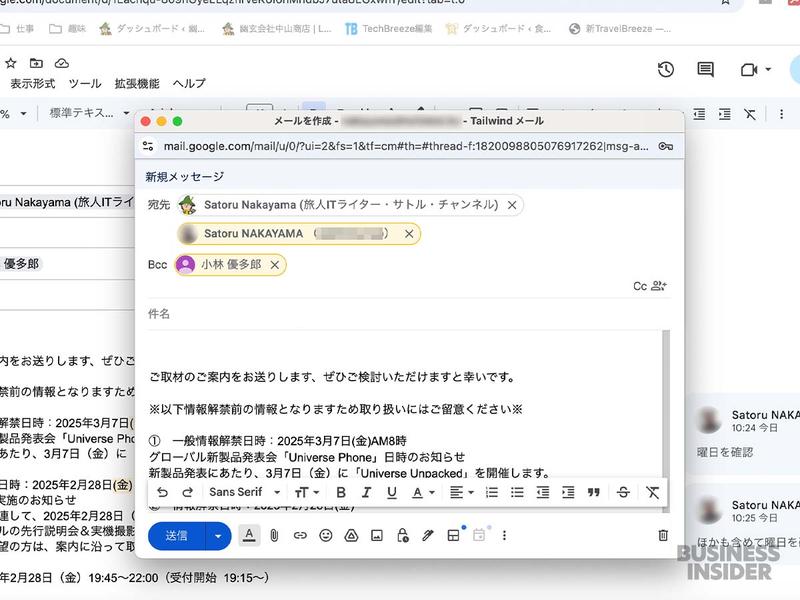Open the send options dropdown arrow
The height and width of the screenshot is (600, 800).
click(x=218, y=536)
